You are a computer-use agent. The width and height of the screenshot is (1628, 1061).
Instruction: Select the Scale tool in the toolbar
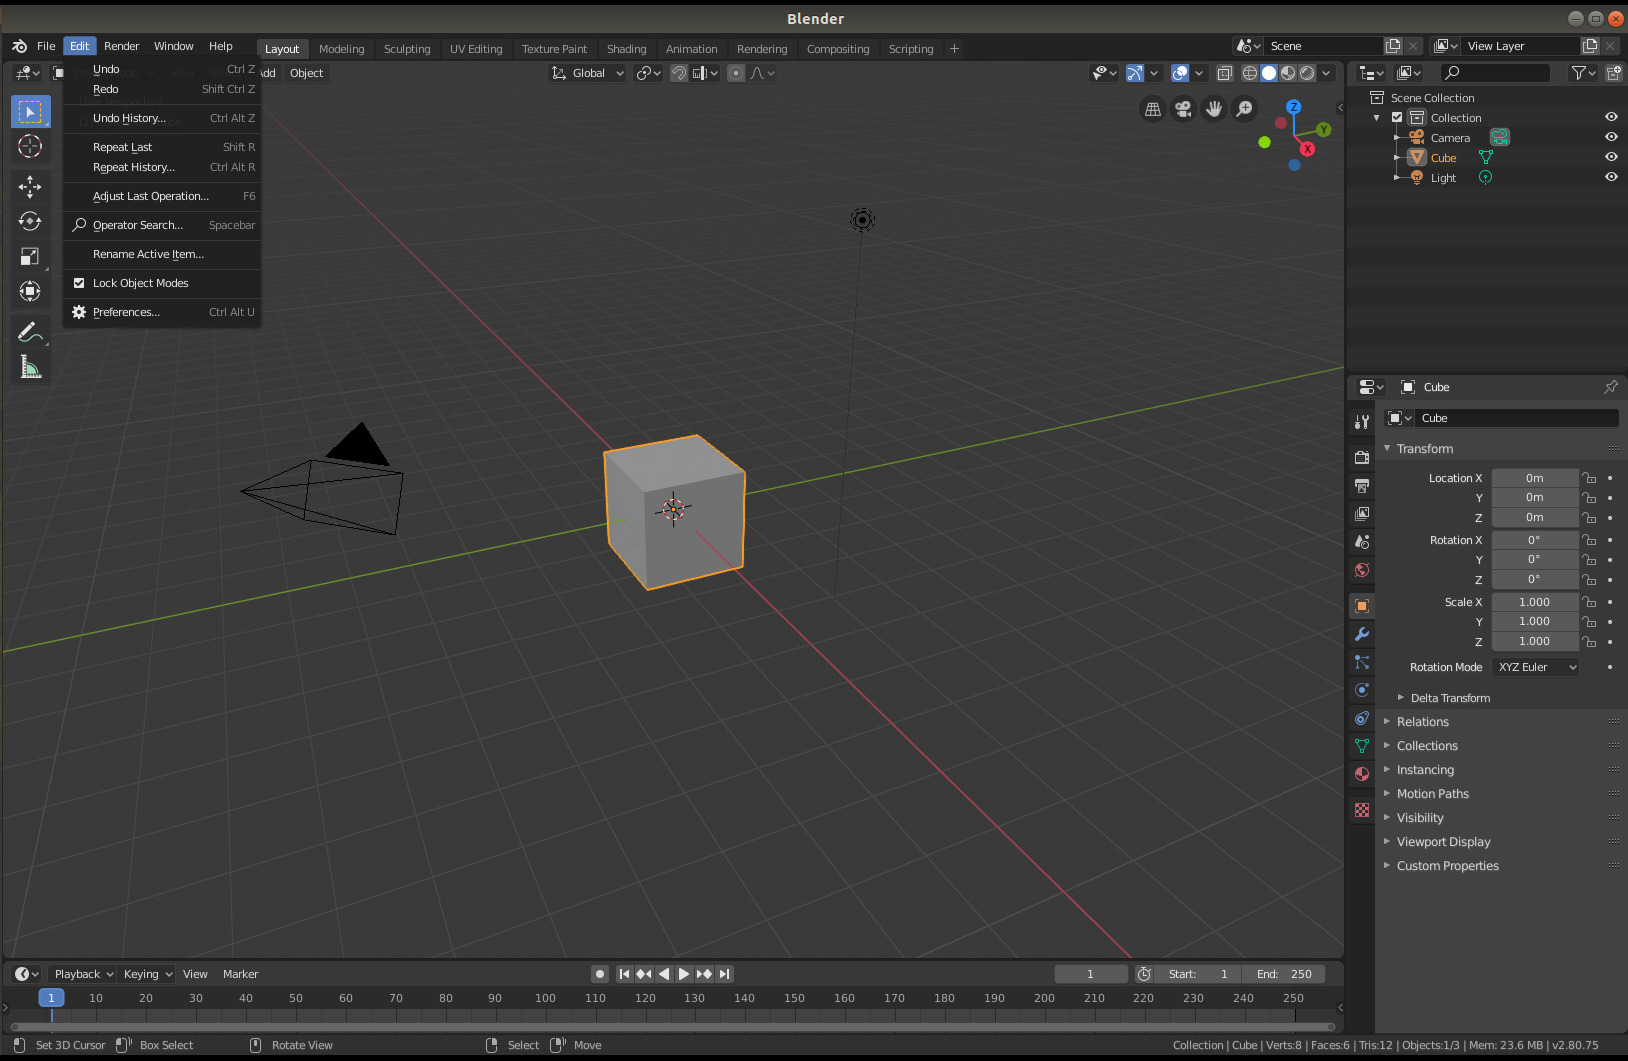click(x=30, y=257)
